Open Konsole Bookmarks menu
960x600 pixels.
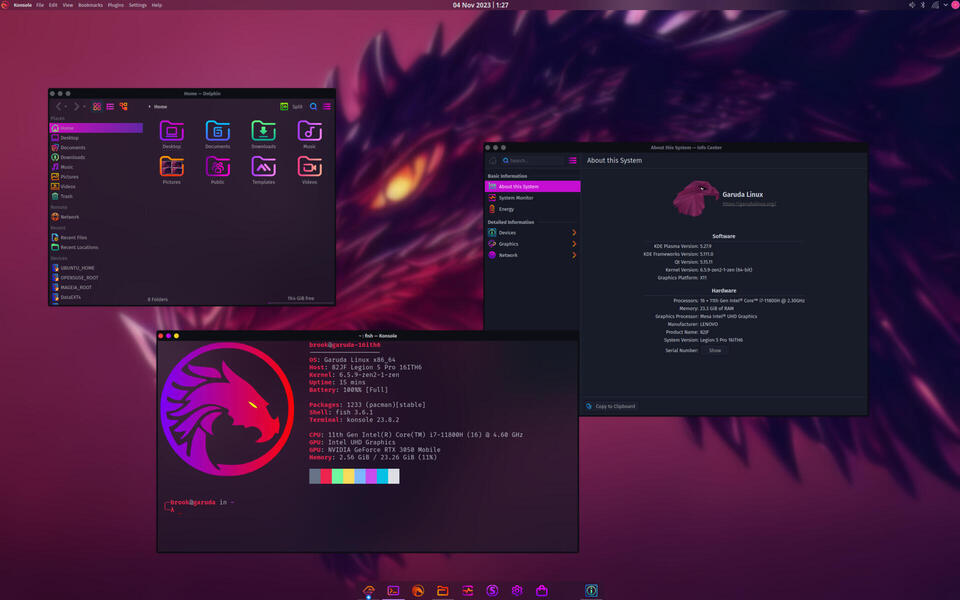click(x=91, y=5)
